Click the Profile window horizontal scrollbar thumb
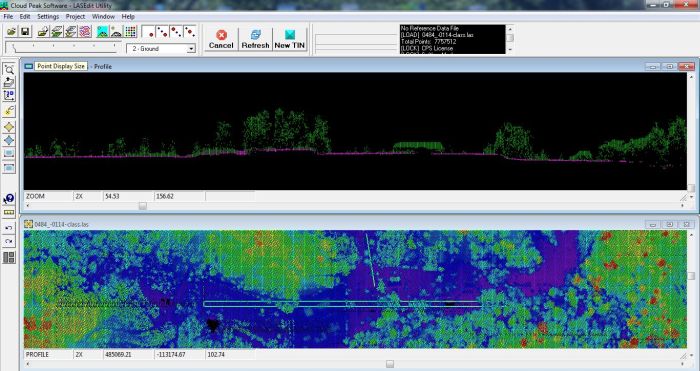This screenshot has width=700, height=371. point(142,206)
